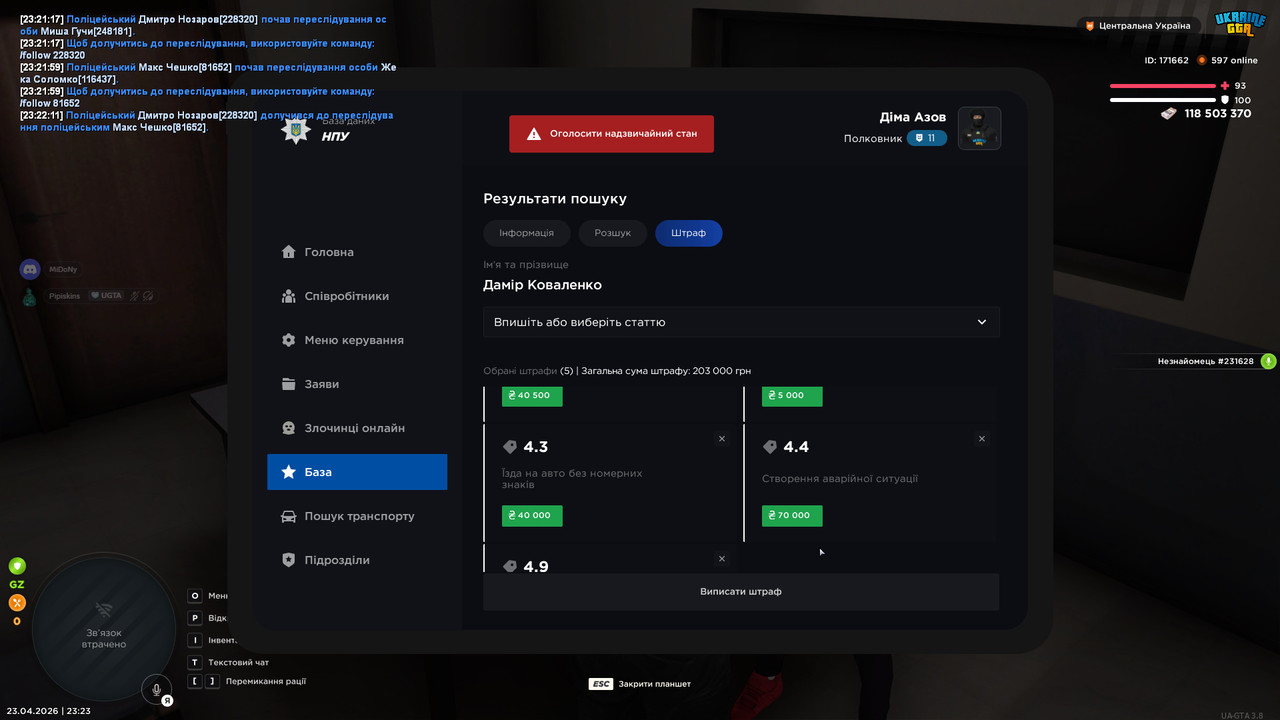Click the chat line /follow 81652

click(x=50, y=103)
